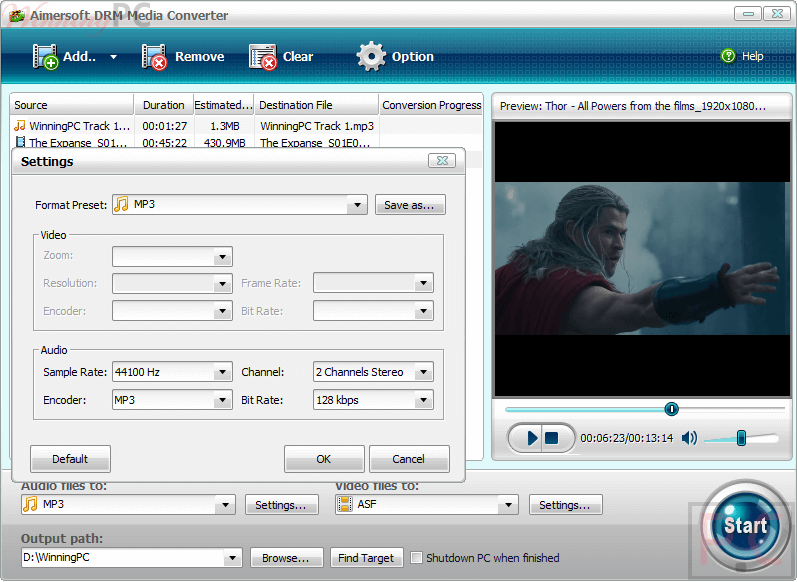The height and width of the screenshot is (582, 797).
Task: Expand the audio Encoder MP3 dropdown
Action: click(223, 400)
